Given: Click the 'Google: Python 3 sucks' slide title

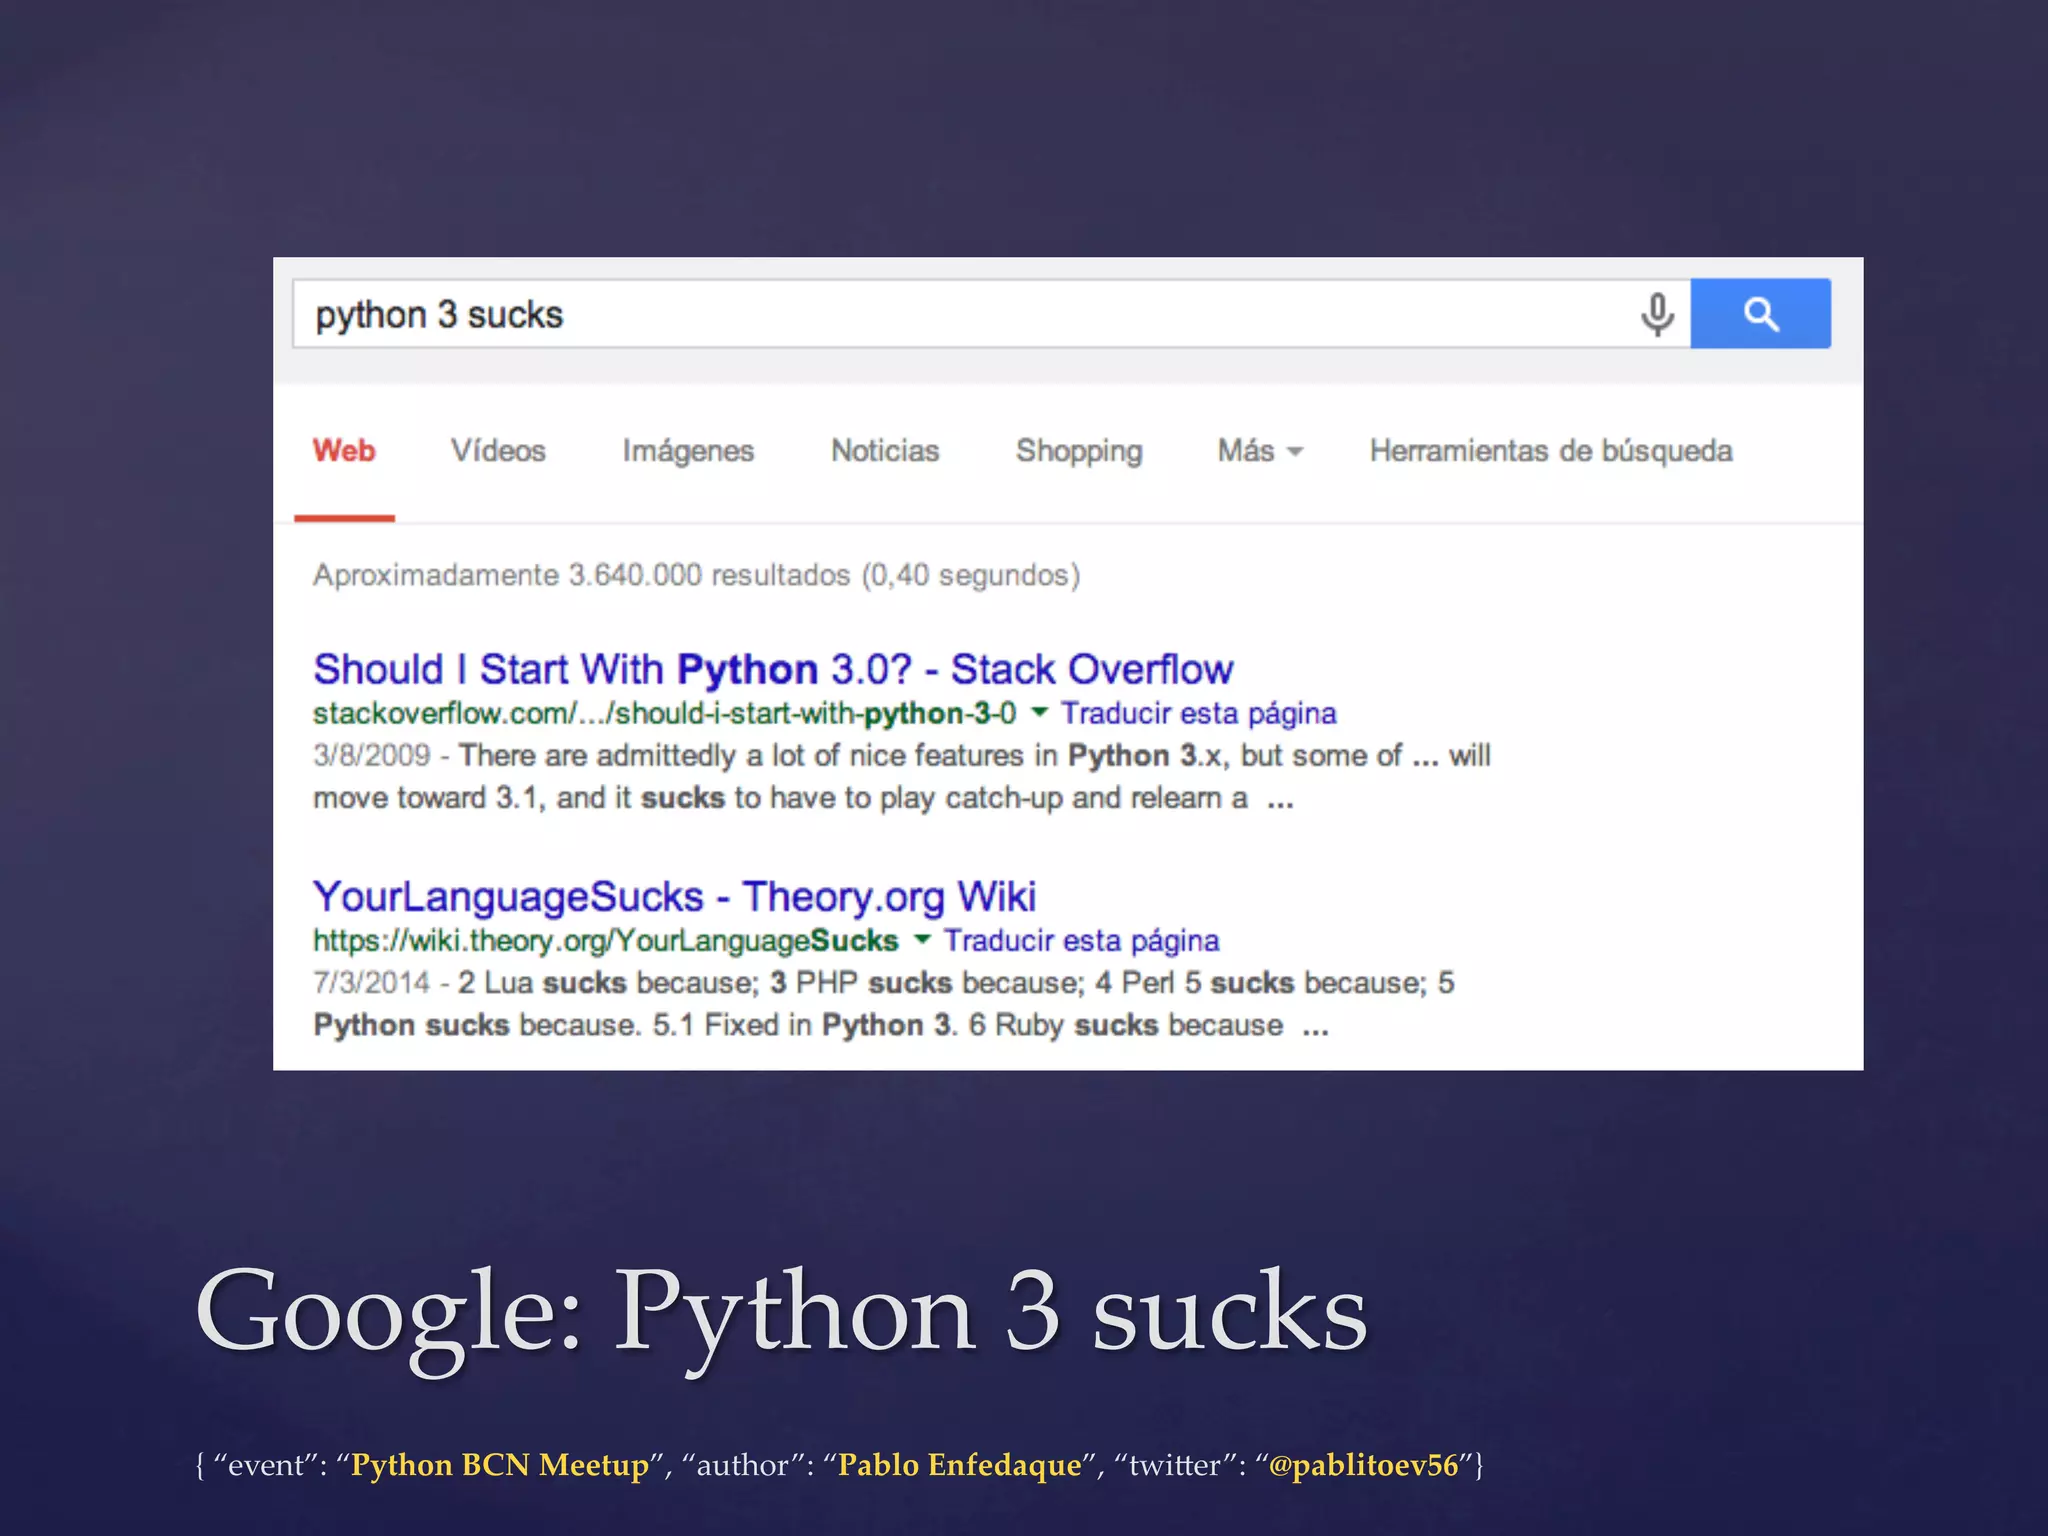Looking at the screenshot, I should tap(780, 1310).
